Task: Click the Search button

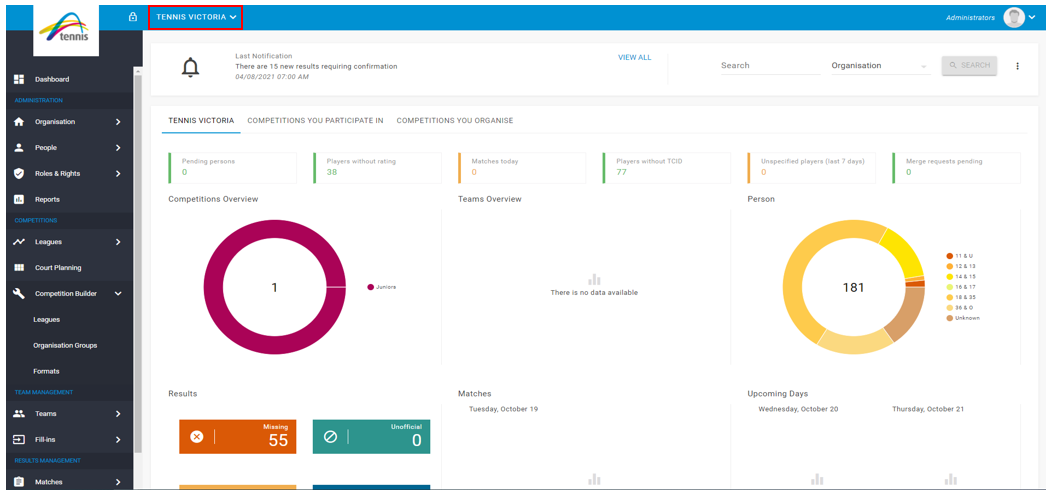Action: tap(969, 65)
